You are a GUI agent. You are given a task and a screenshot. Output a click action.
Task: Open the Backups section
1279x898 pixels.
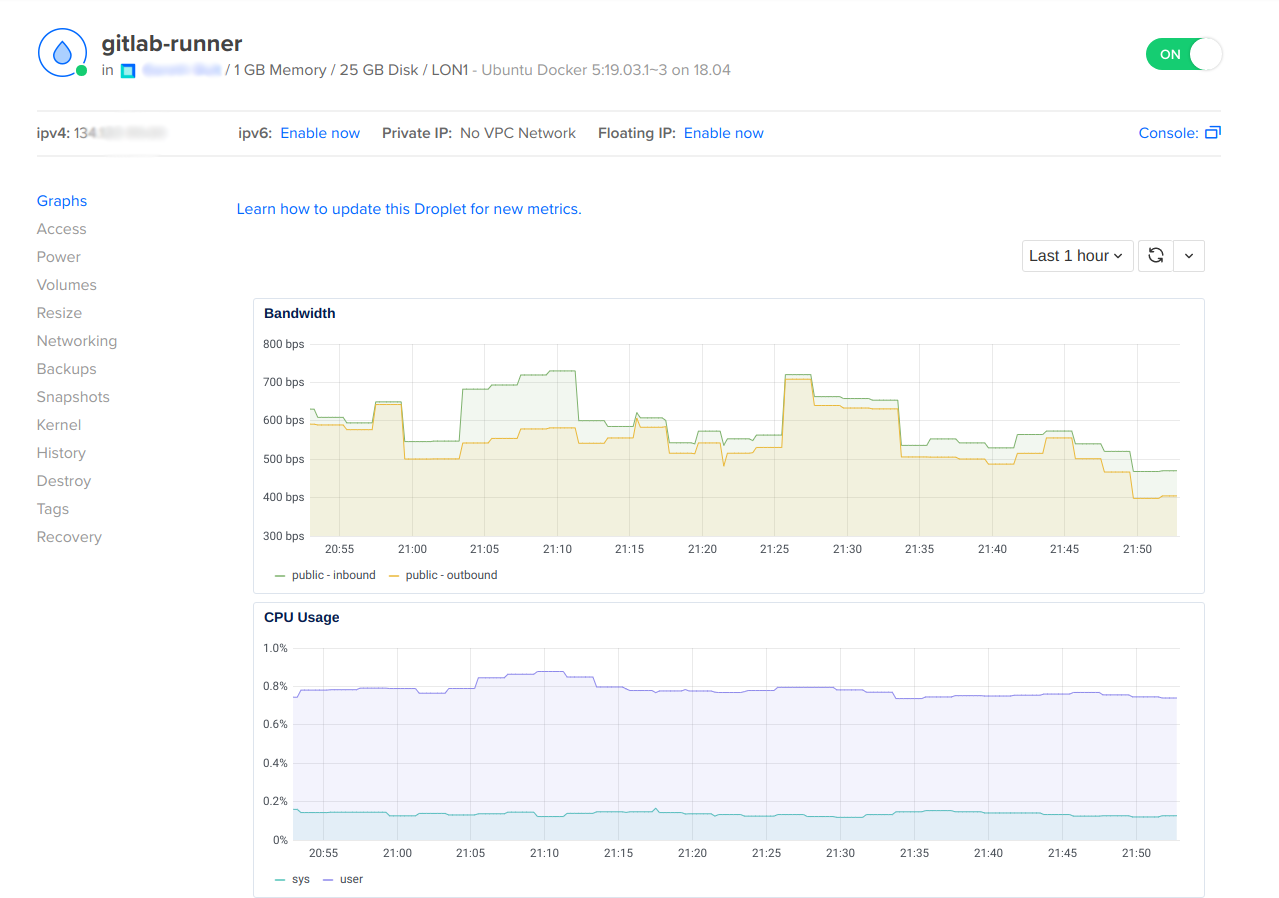tap(67, 369)
